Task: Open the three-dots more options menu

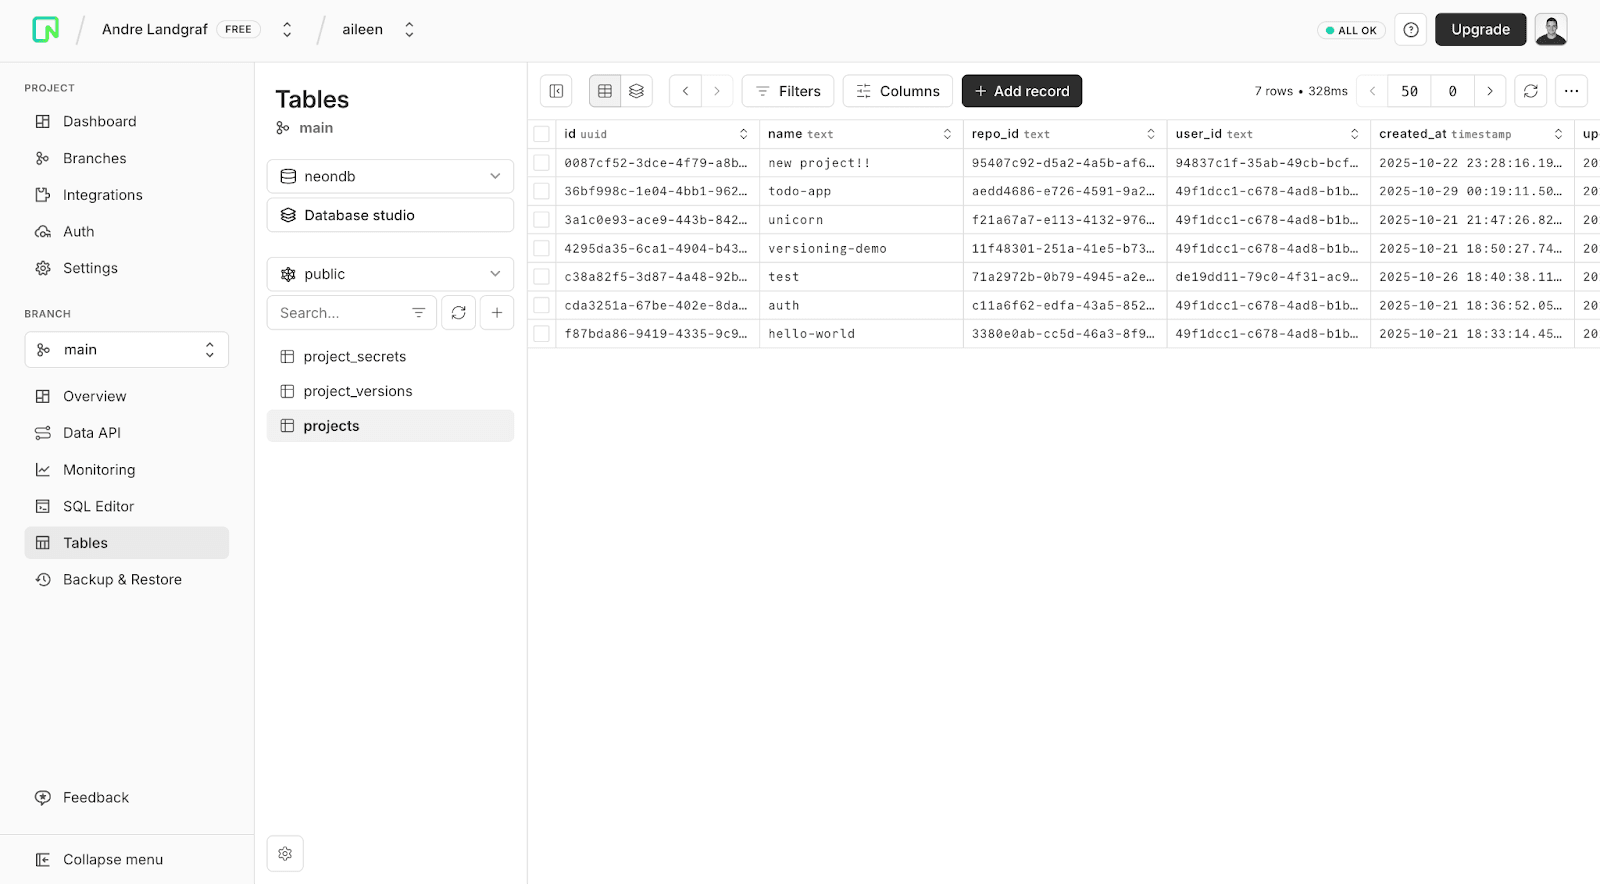Action: click(1571, 91)
